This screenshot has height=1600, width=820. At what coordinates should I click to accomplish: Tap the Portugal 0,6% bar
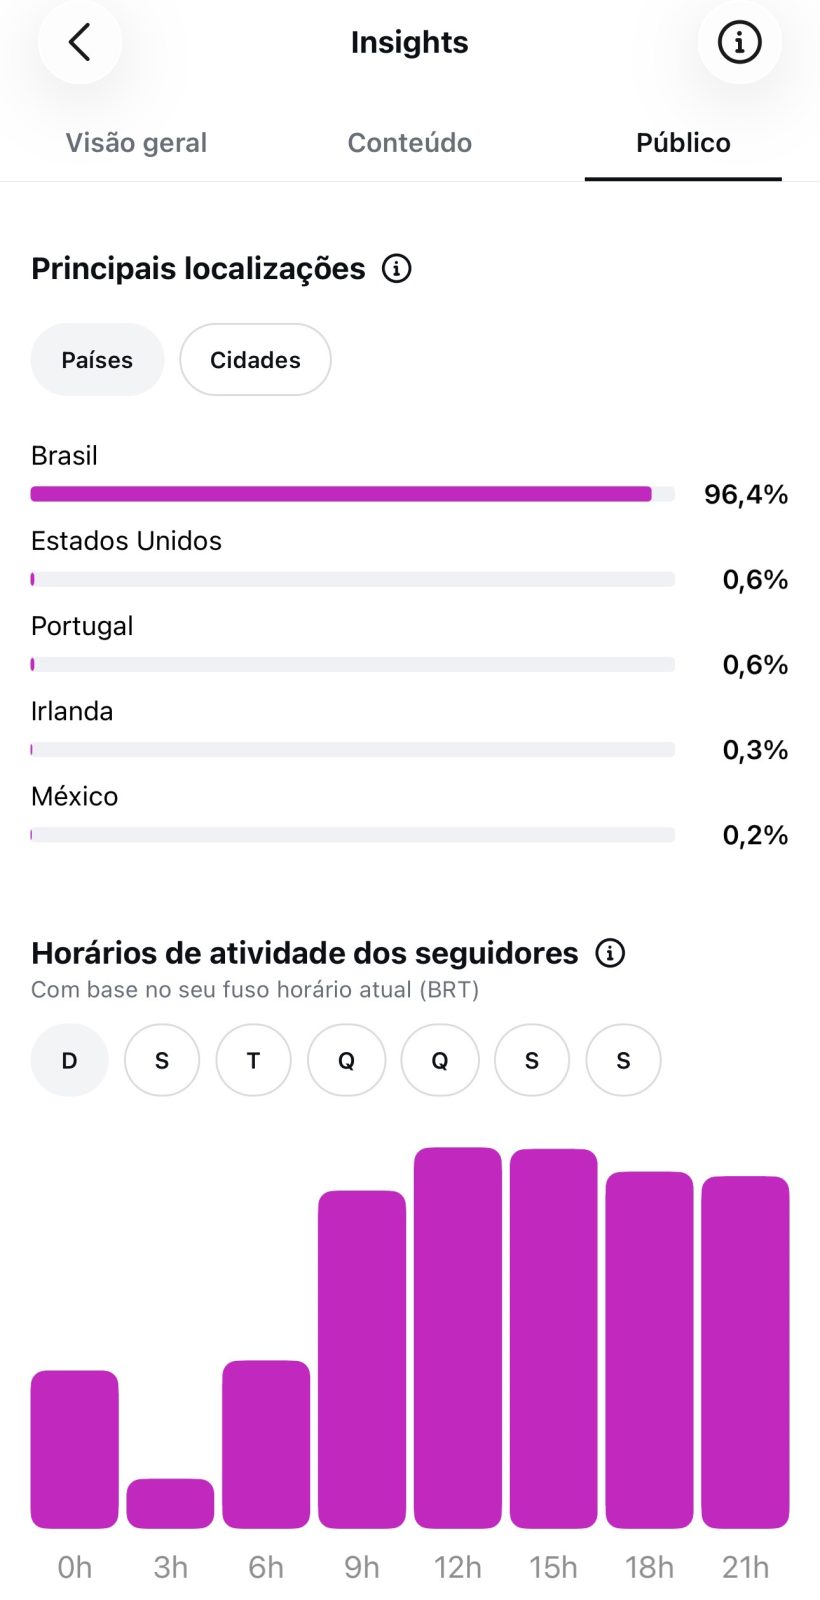click(x=353, y=664)
